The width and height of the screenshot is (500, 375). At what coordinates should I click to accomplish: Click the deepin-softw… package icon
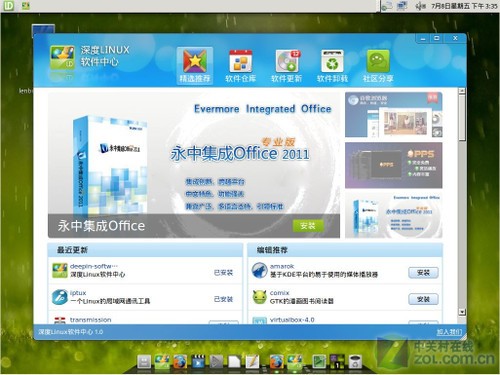click(60, 270)
